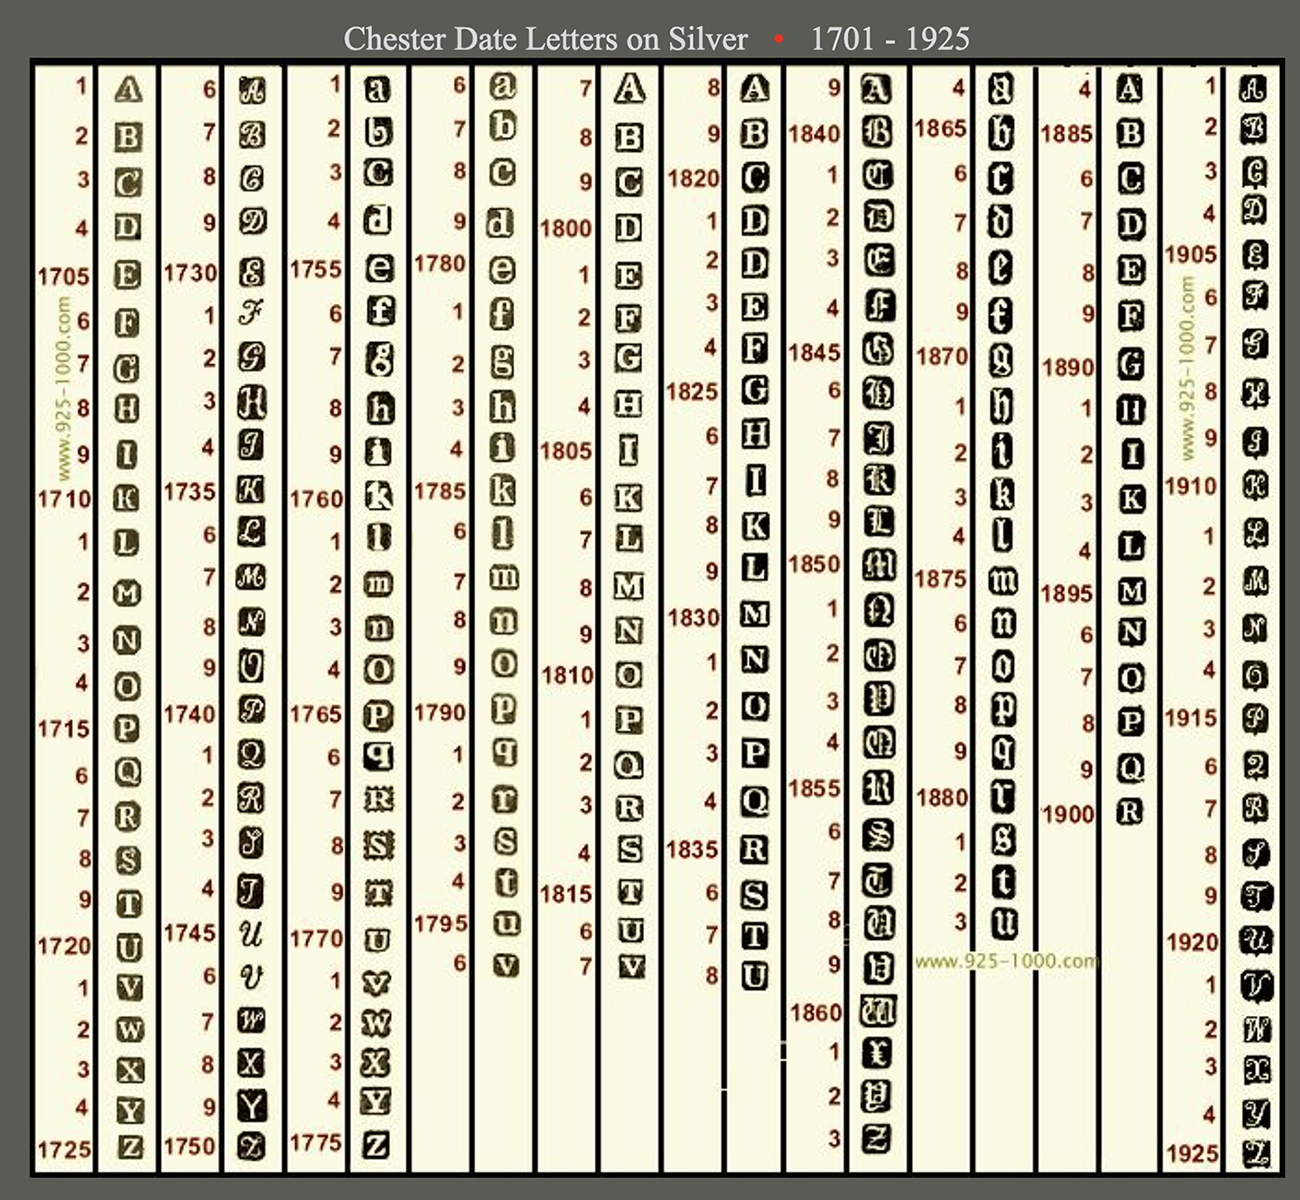Select the year label 1850
Viewport: 1300px width, 1200px height.
click(x=814, y=564)
